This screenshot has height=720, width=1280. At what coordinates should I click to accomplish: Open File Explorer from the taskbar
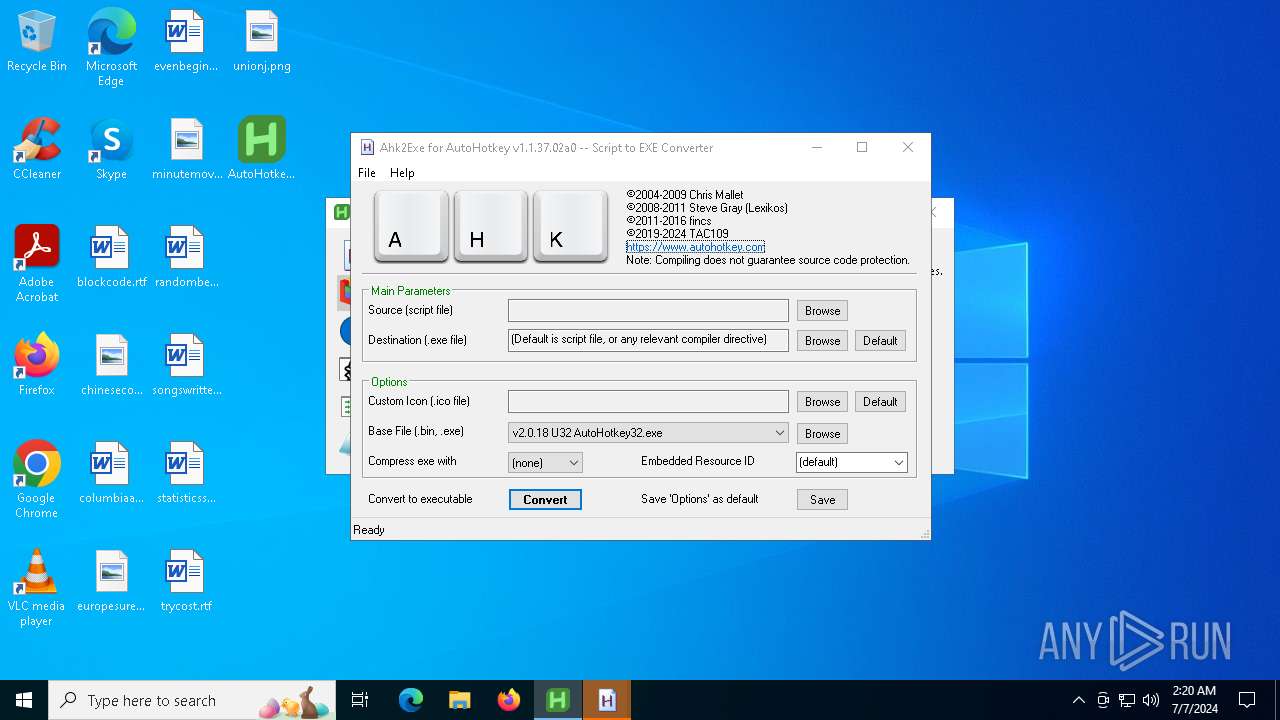[459, 700]
